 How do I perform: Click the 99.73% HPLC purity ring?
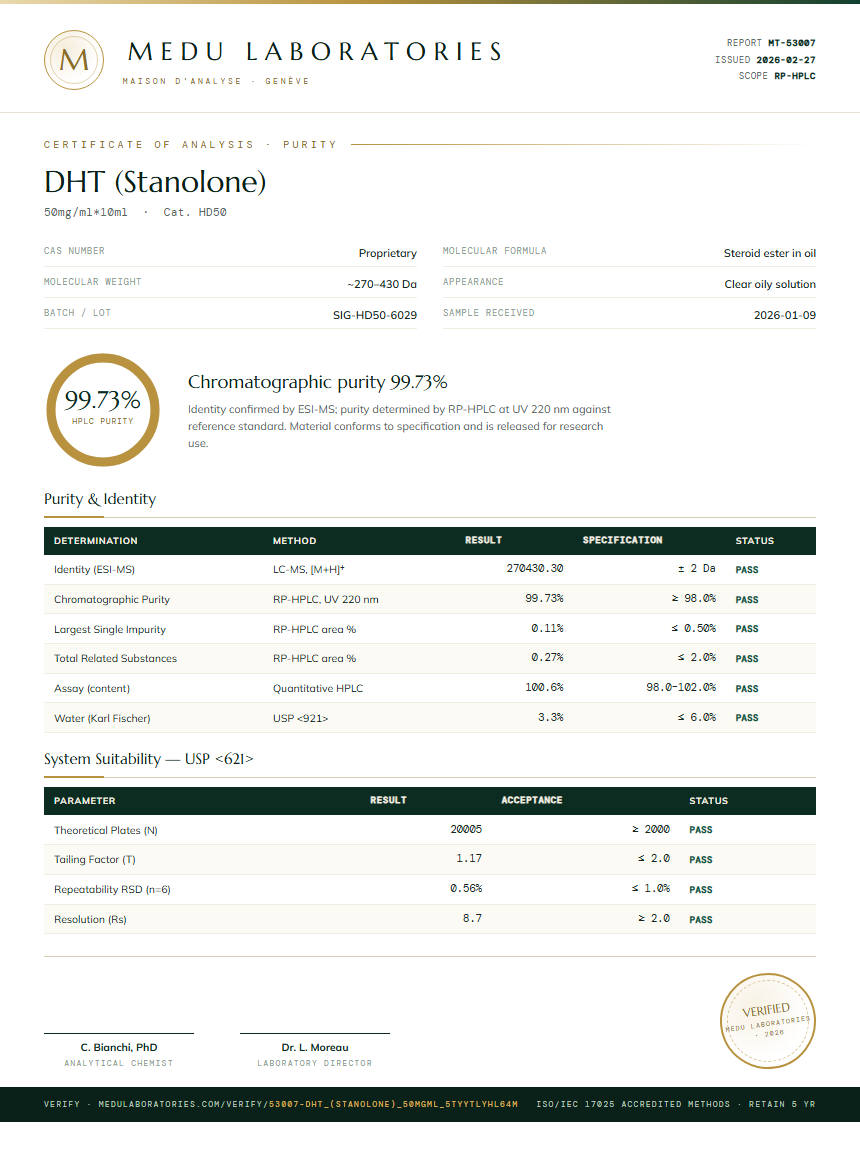tap(103, 410)
